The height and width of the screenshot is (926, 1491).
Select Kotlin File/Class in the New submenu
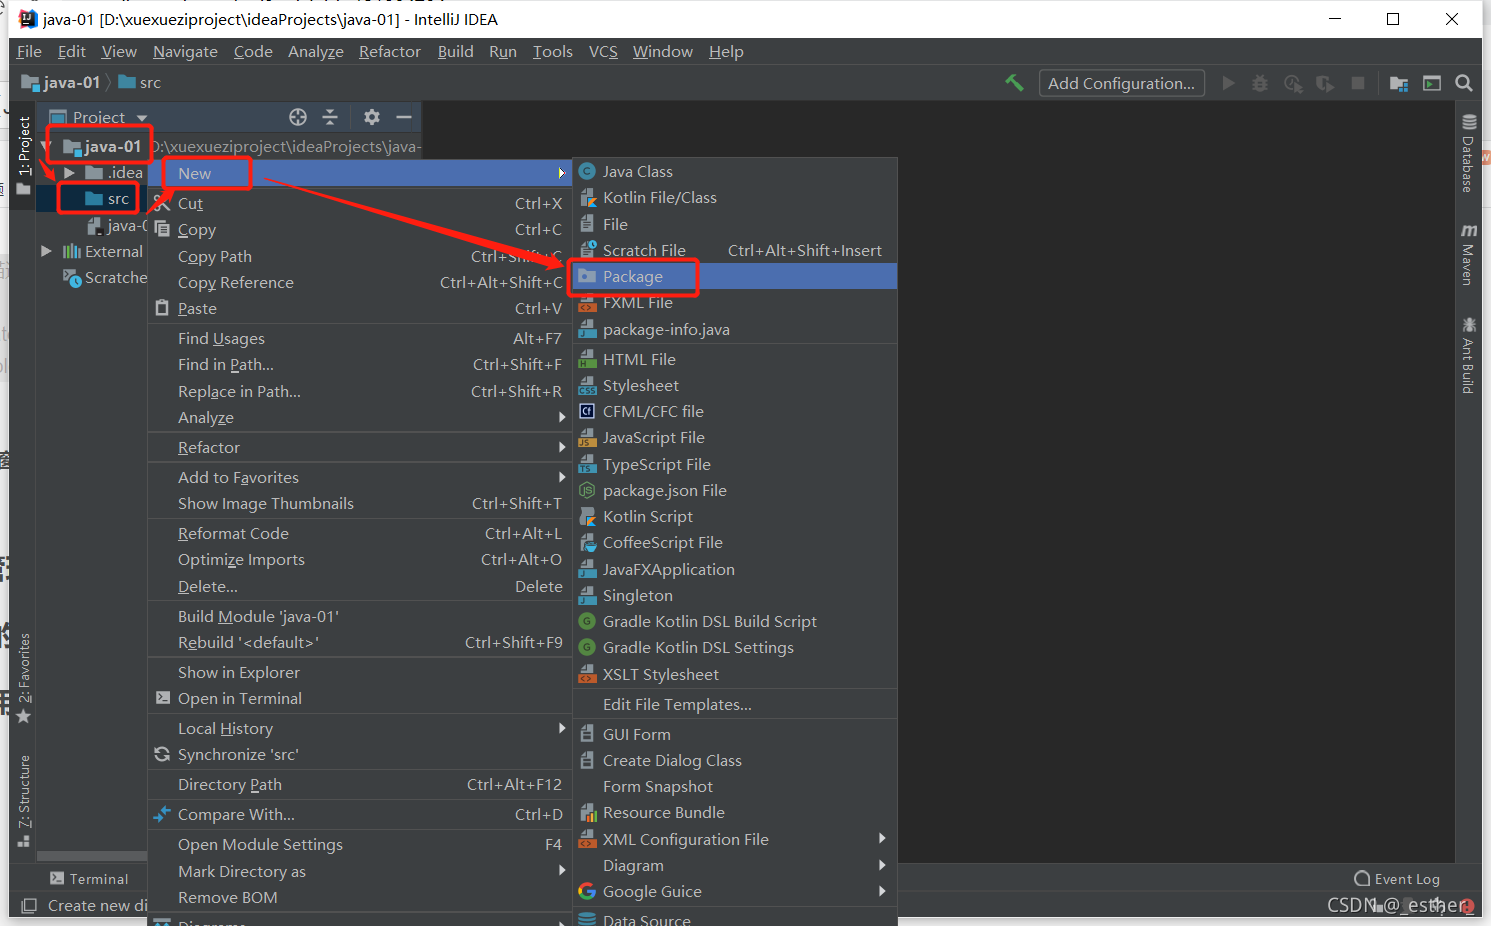tap(735, 197)
